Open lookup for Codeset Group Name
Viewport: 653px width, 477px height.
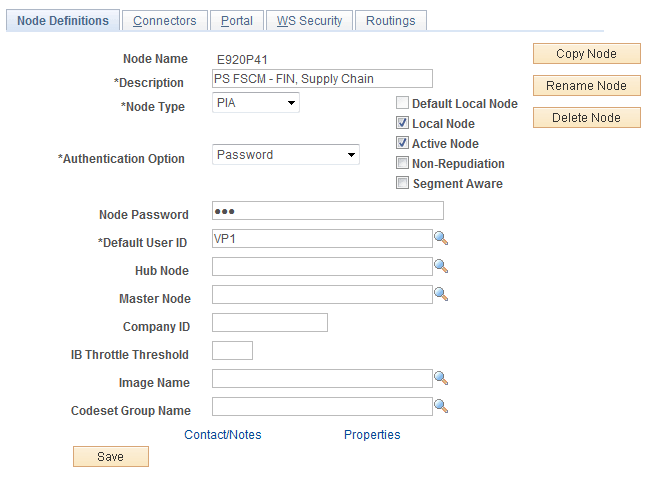[x=441, y=407]
